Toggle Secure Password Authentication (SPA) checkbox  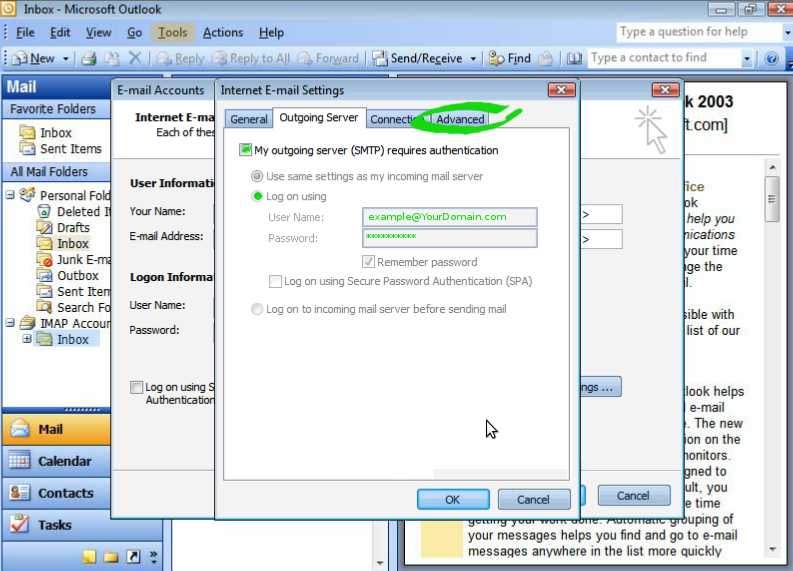coord(275,281)
